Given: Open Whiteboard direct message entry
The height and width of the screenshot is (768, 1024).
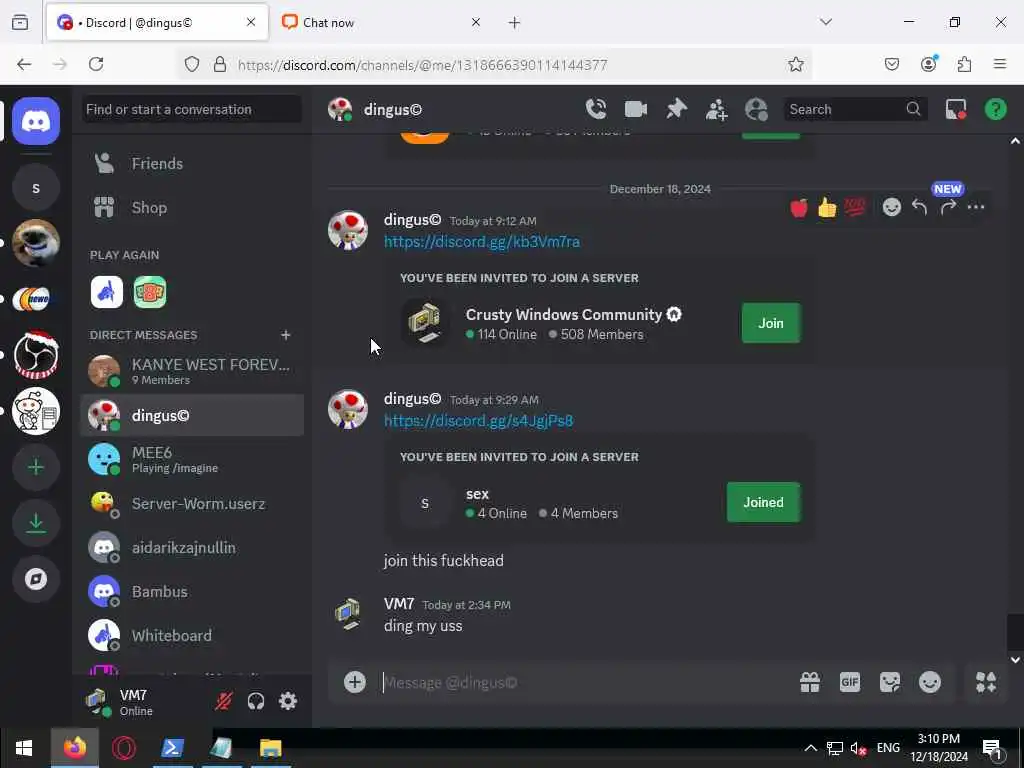Looking at the screenshot, I should pyautogui.click(x=191, y=635).
